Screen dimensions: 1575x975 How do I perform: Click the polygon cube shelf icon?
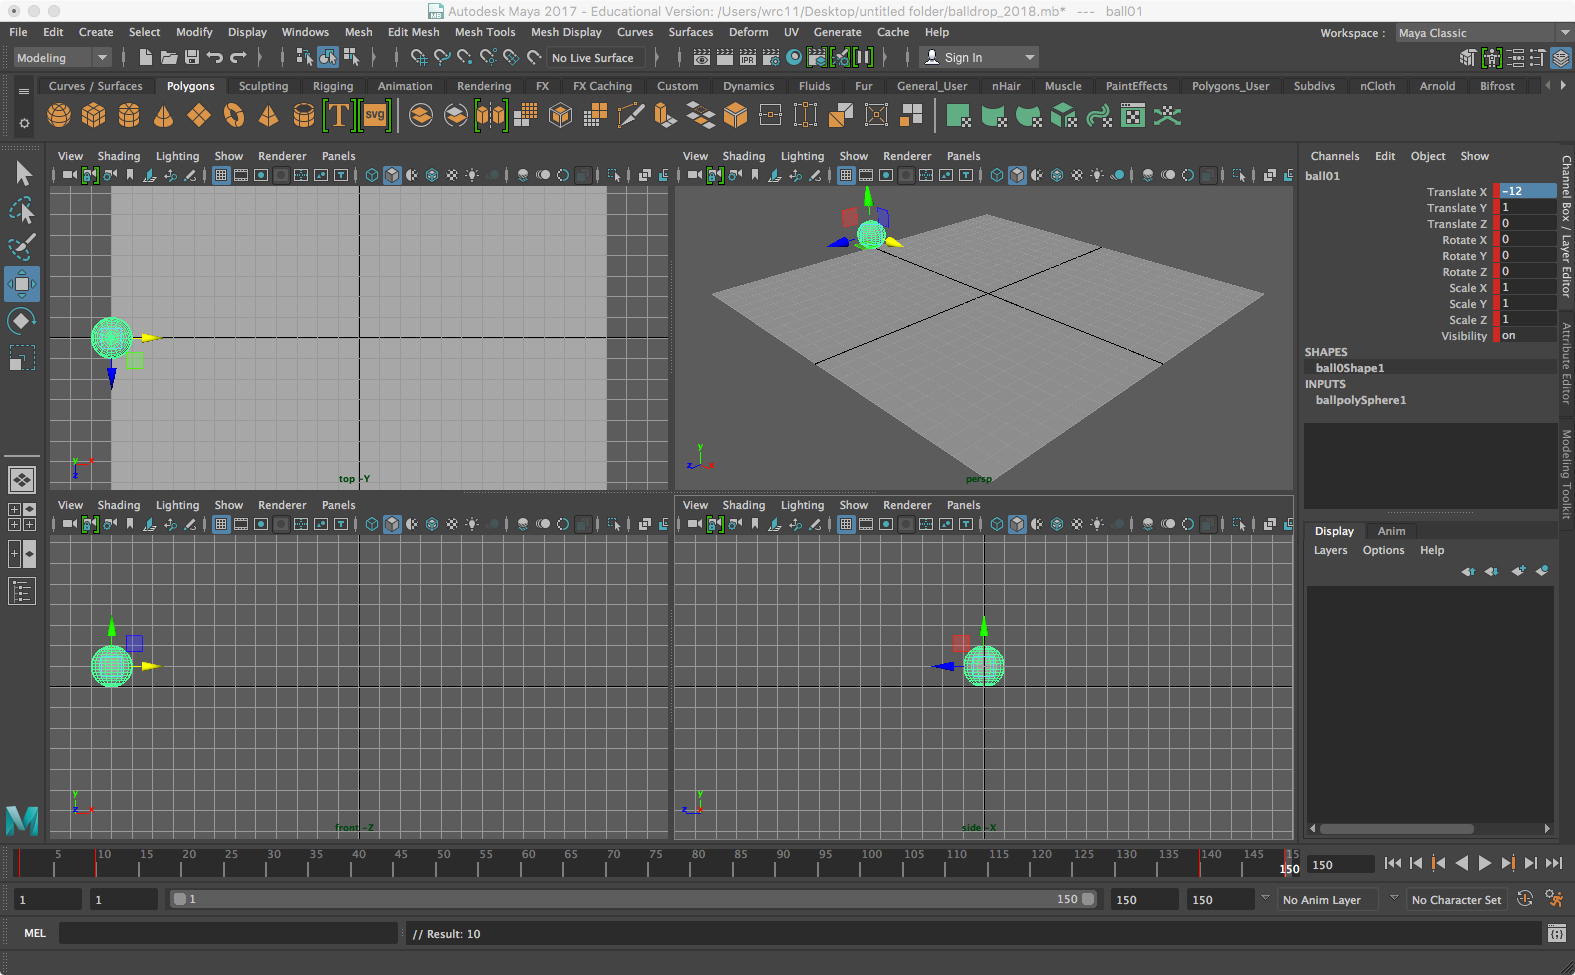(93, 116)
